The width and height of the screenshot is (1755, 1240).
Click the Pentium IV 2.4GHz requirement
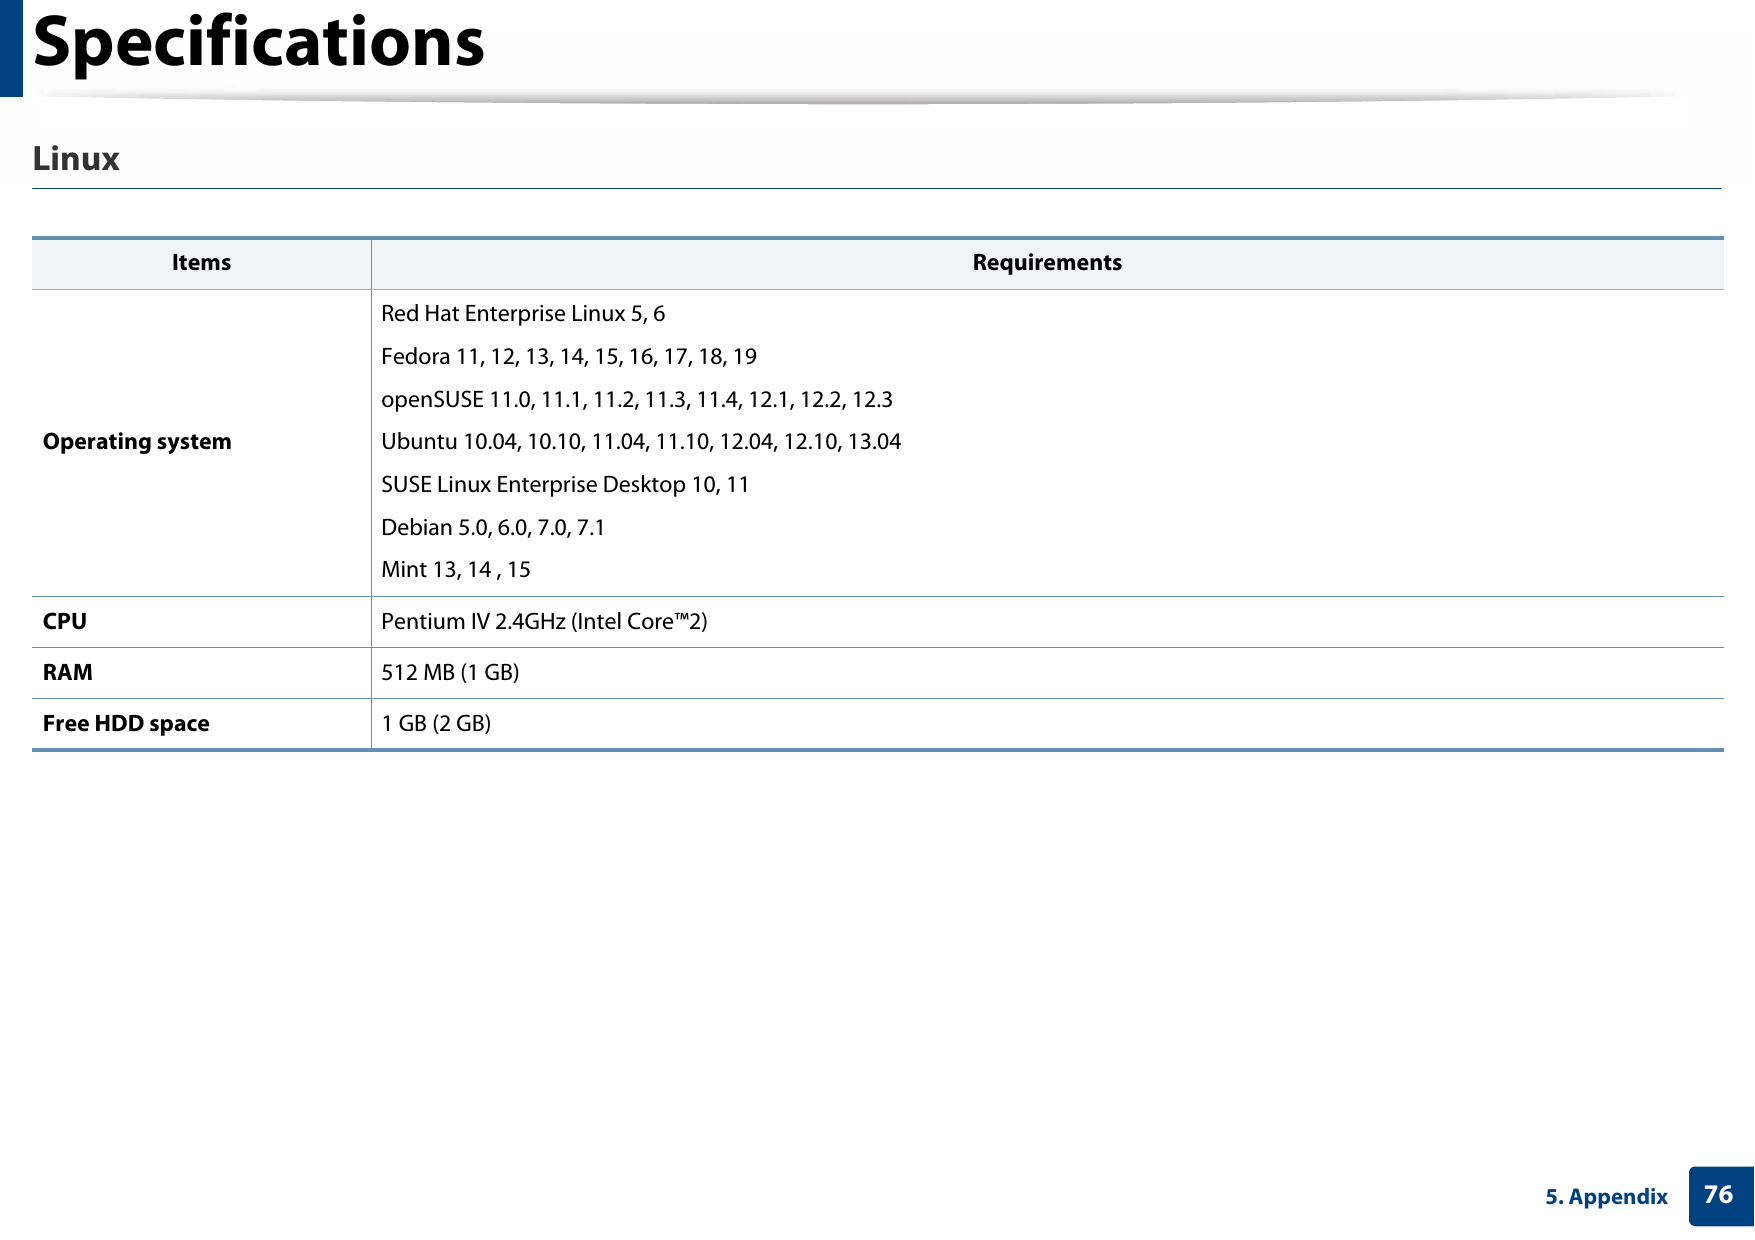tap(544, 622)
